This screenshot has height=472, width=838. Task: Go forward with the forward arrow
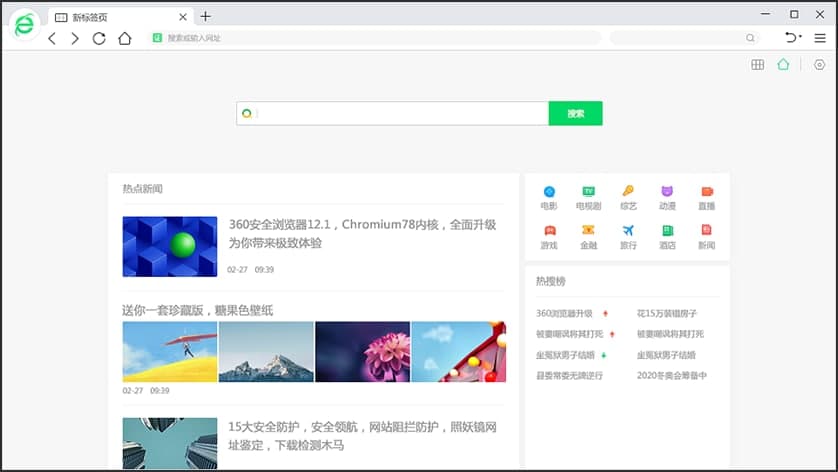click(75, 38)
